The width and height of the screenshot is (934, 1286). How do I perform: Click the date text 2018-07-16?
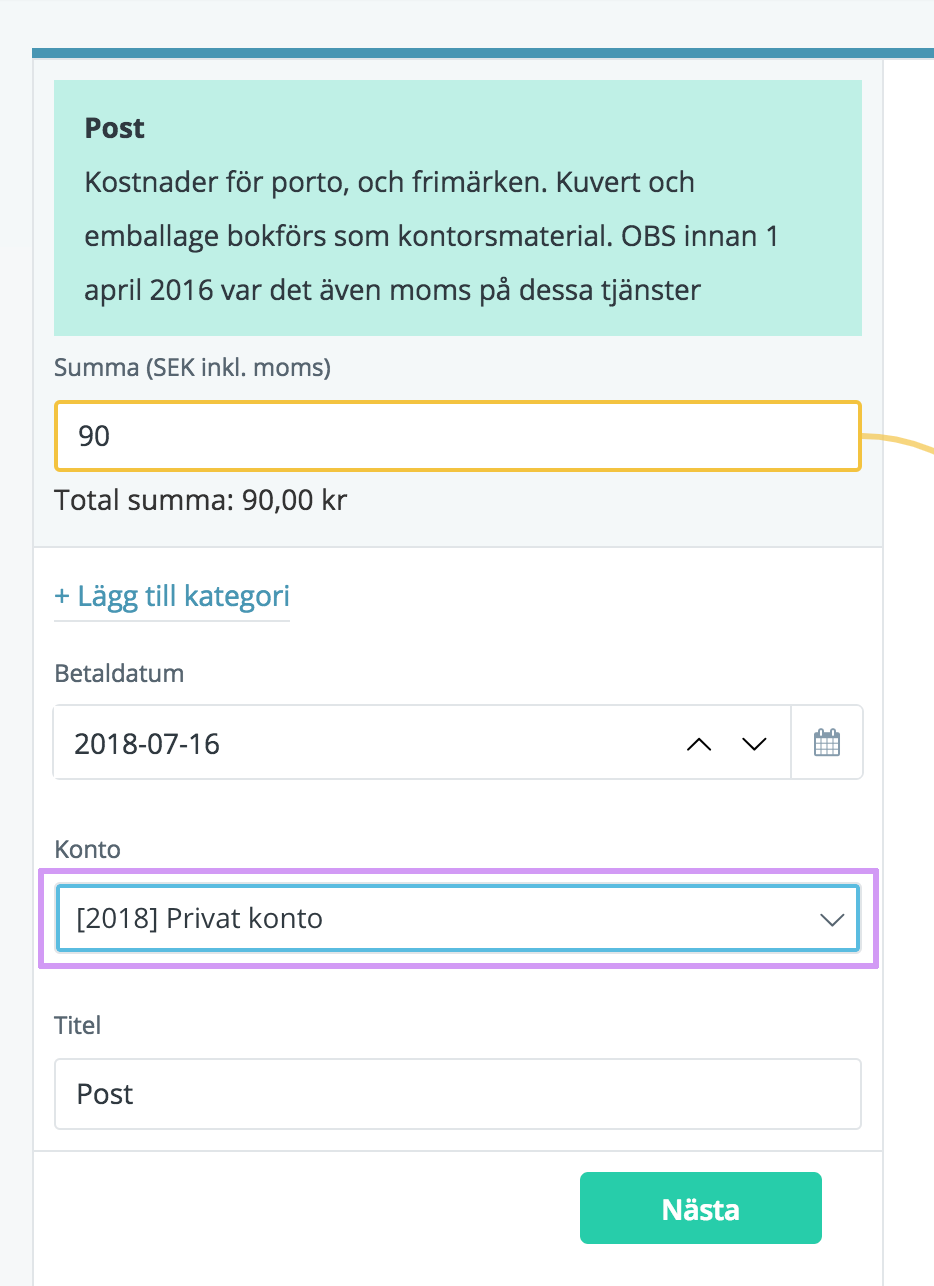pyautogui.click(x=147, y=744)
